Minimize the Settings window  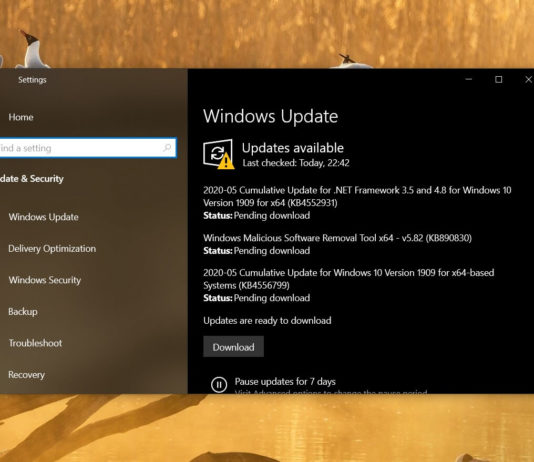tap(469, 79)
